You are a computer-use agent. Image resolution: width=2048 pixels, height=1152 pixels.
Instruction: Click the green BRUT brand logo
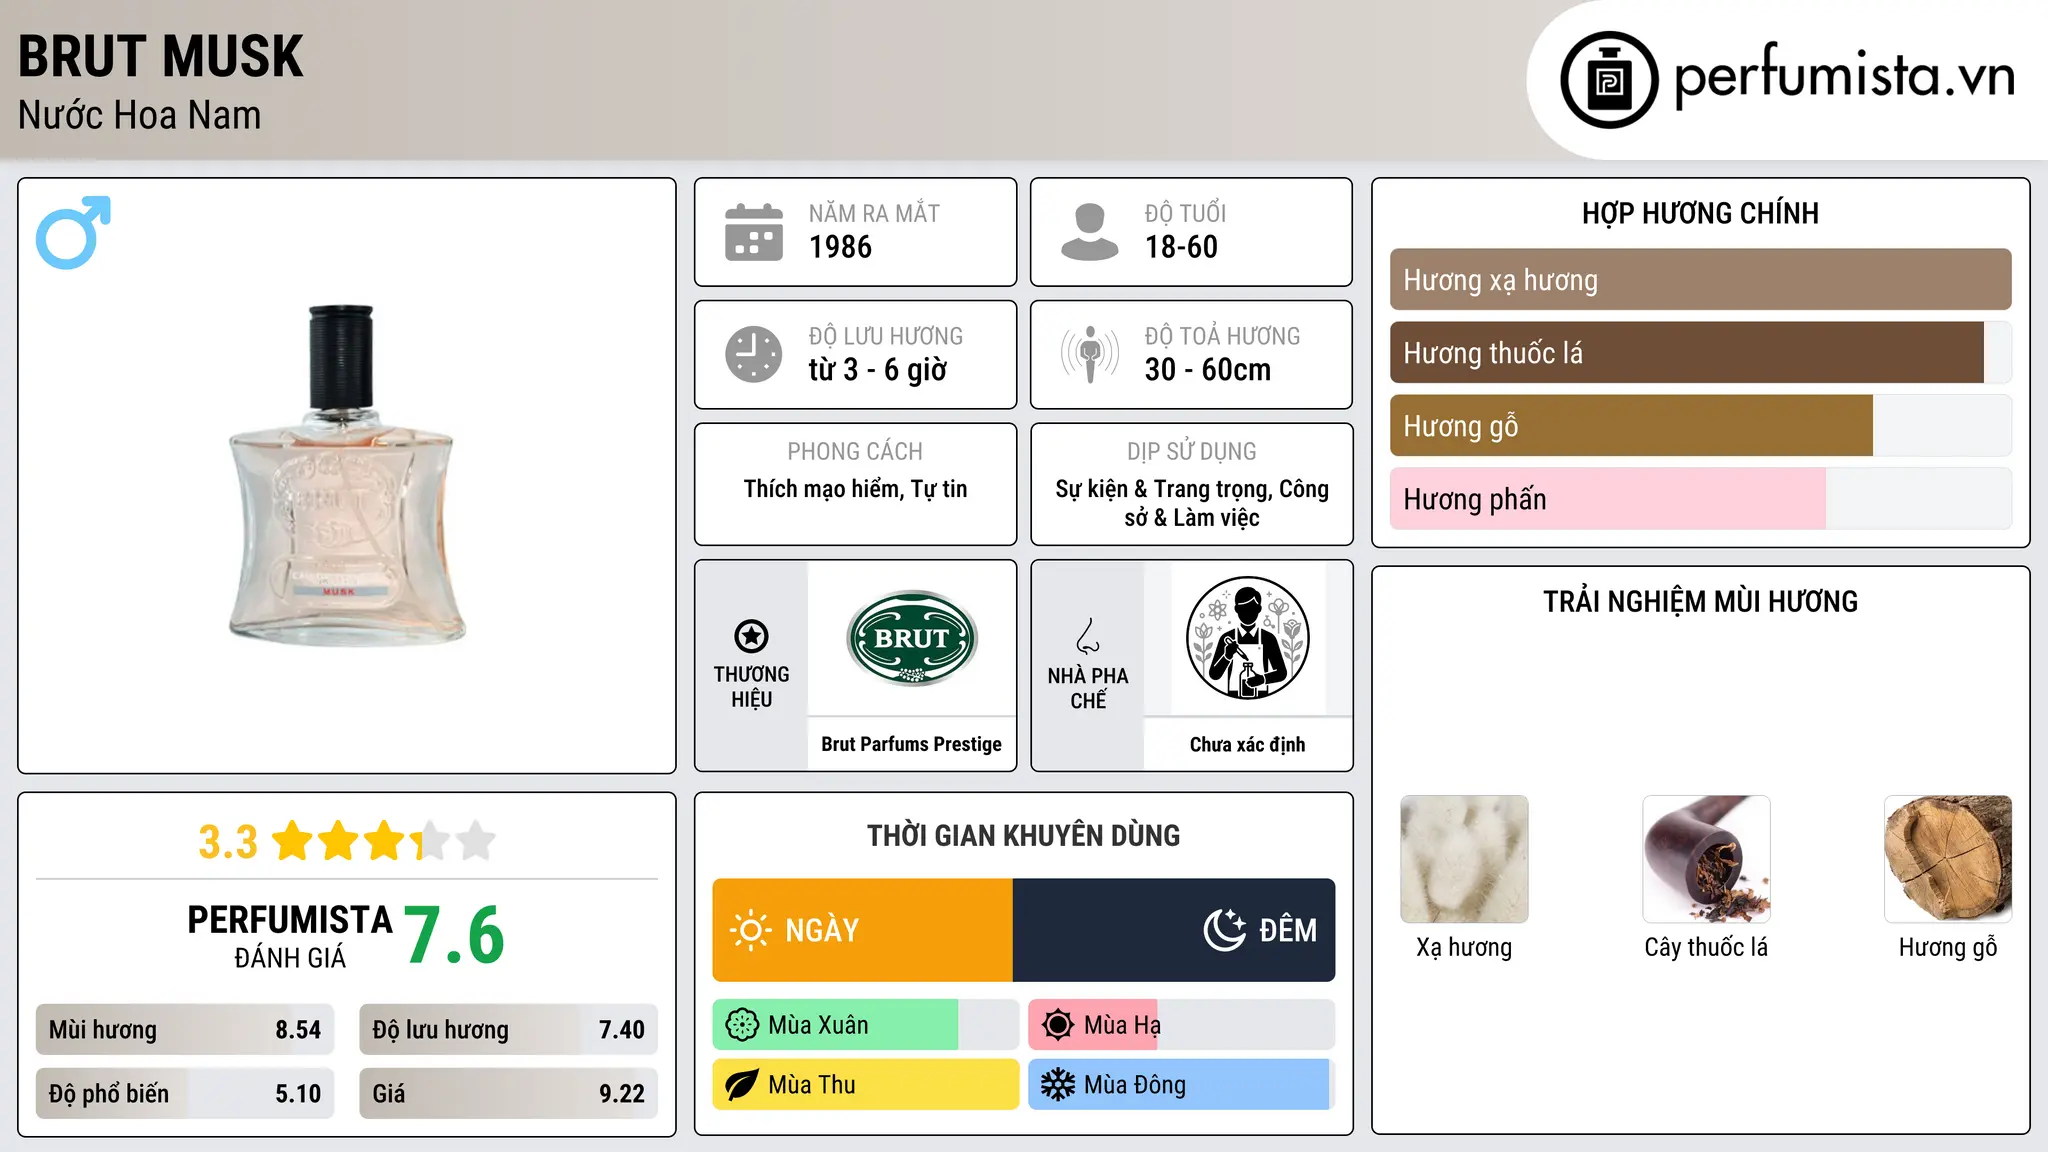(x=912, y=638)
